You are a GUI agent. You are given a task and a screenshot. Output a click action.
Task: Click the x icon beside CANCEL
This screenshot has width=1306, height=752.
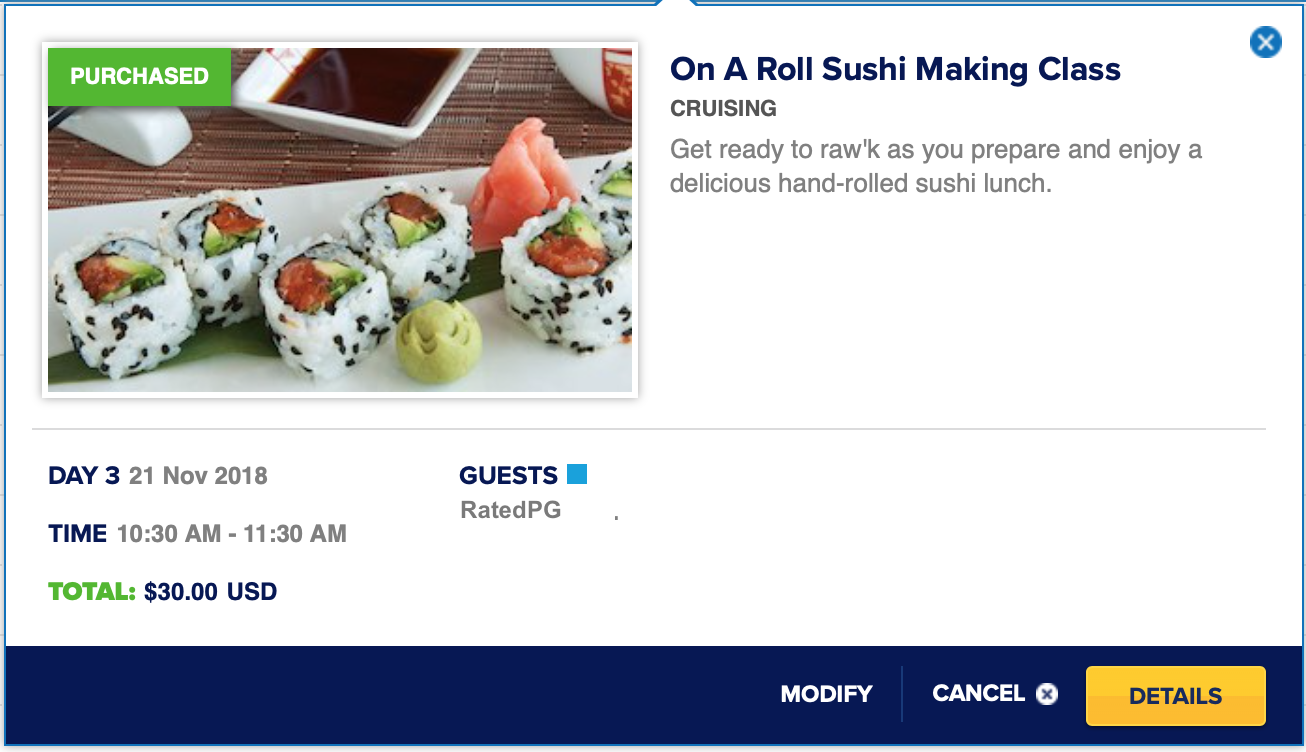tap(1047, 694)
